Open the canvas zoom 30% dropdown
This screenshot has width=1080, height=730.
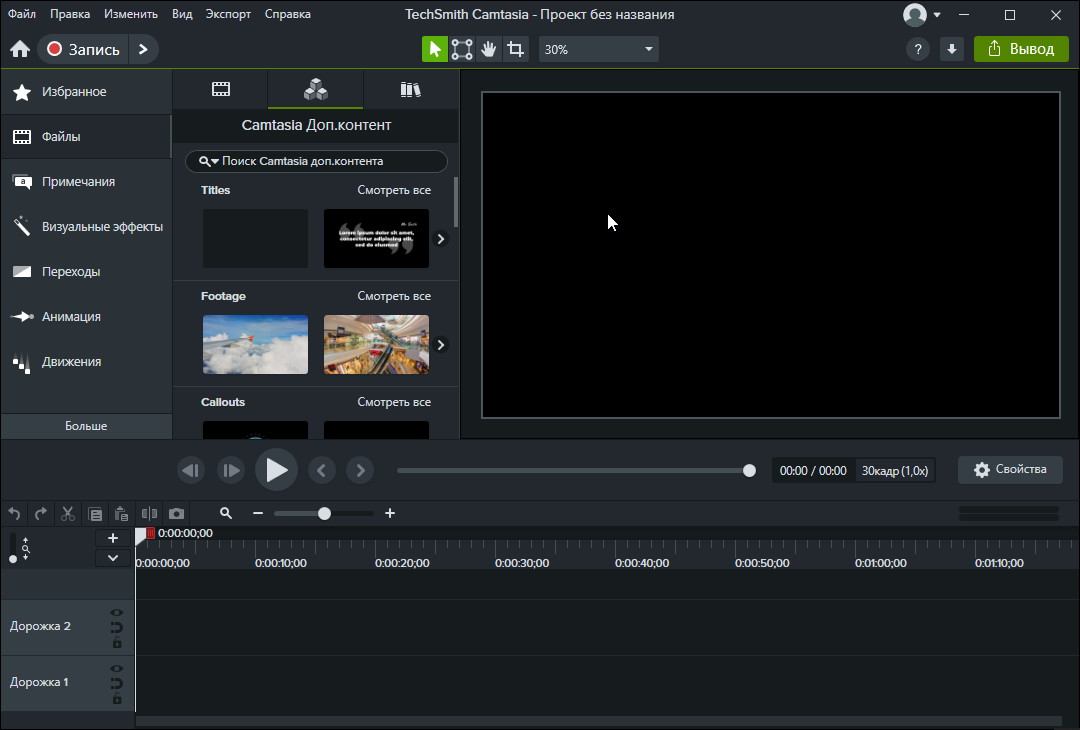pos(599,49)
